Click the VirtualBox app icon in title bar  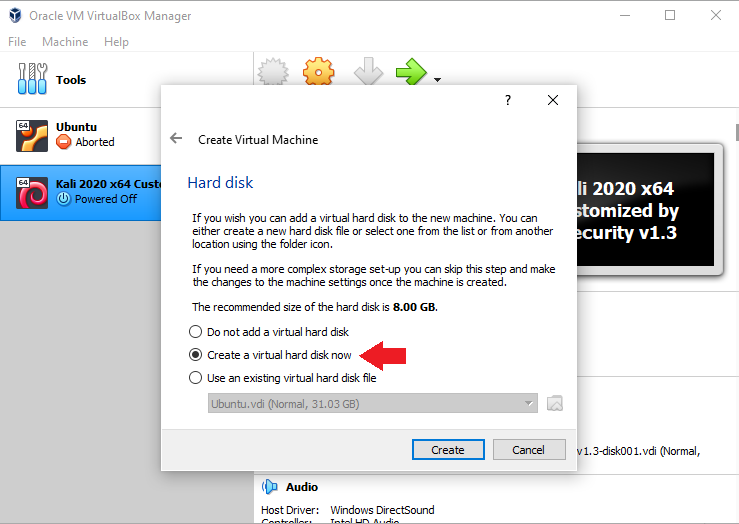(x=16, y=16)
